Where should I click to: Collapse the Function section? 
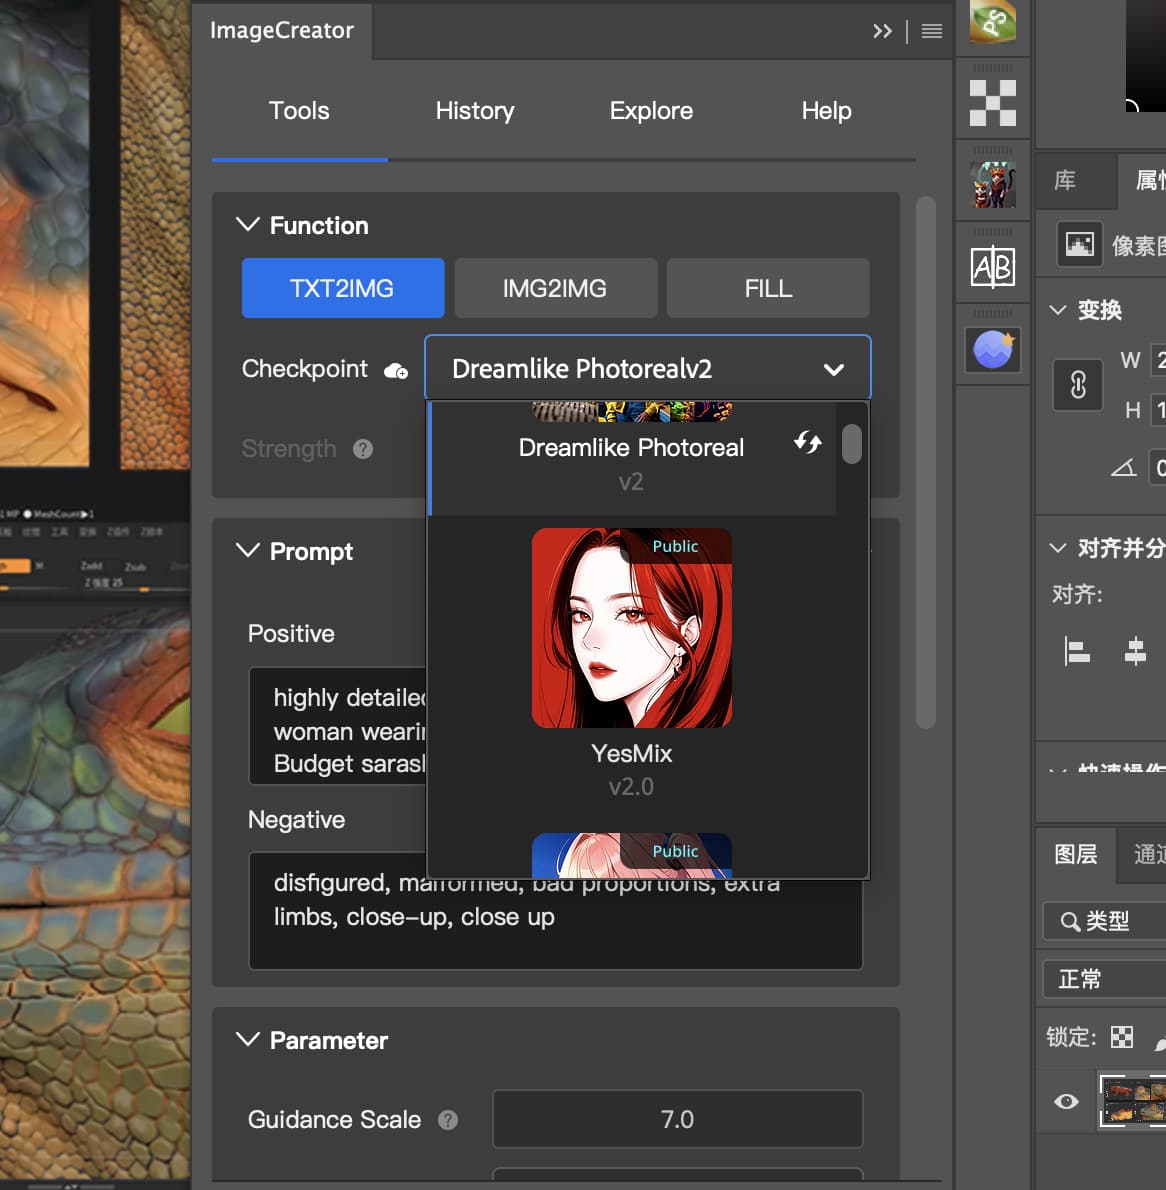coord(247,225)
